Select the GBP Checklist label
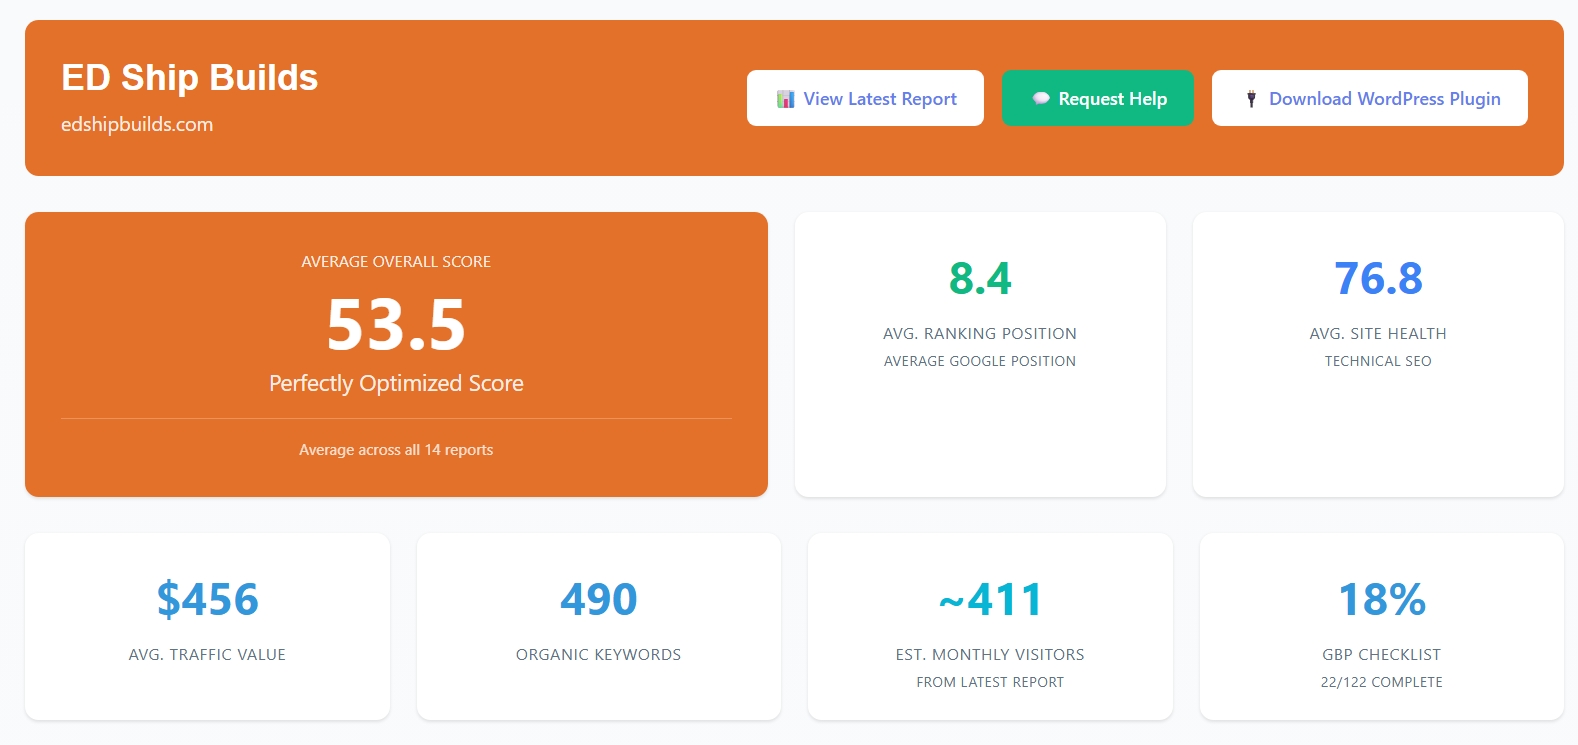This screenshot has height=745, width=1578. tap(1382, 655)
